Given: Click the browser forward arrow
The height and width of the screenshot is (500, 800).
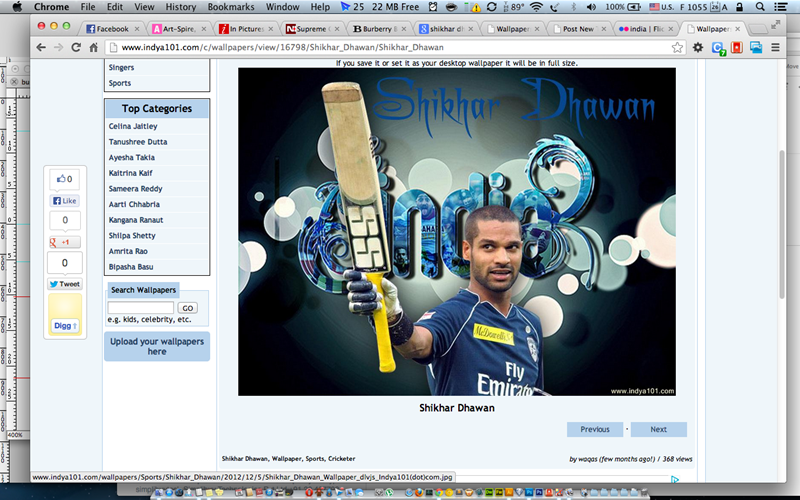Looking at the screenshot, I should click(59, 47).
